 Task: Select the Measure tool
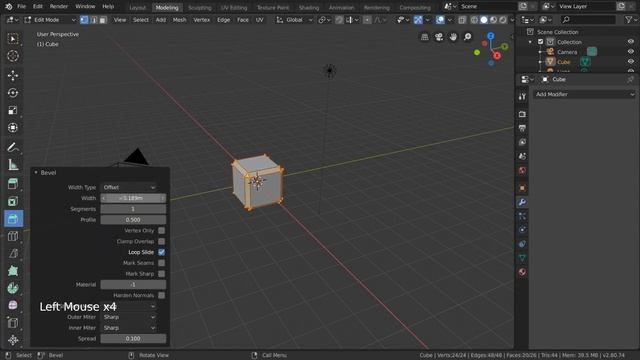point(13,165)
